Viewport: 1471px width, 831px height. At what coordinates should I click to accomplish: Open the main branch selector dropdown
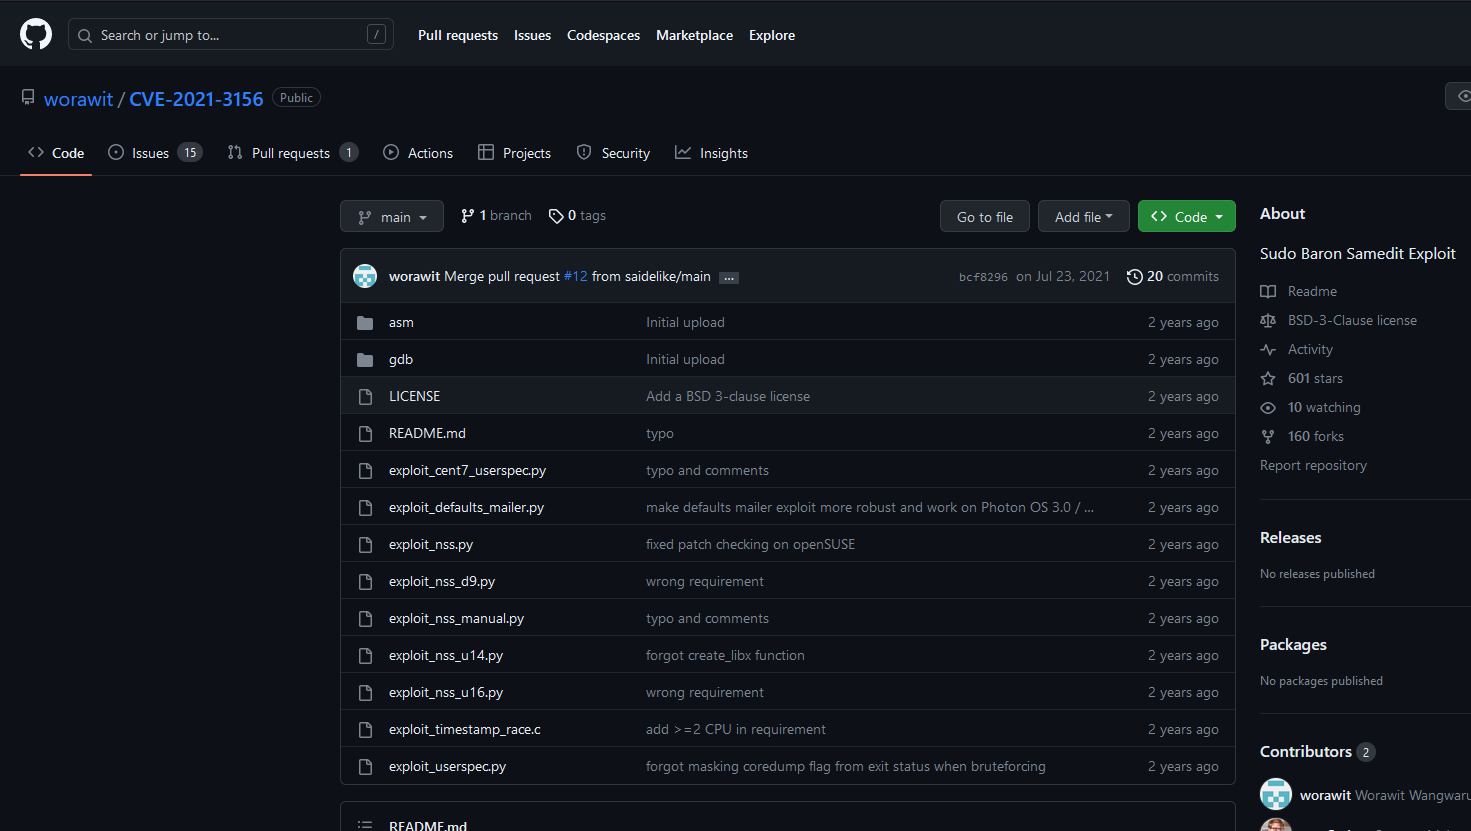(x=392, y=216)
